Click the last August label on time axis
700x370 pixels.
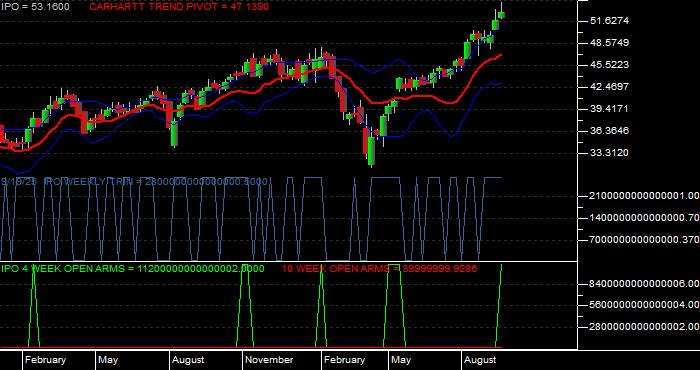tap(480, 360)
